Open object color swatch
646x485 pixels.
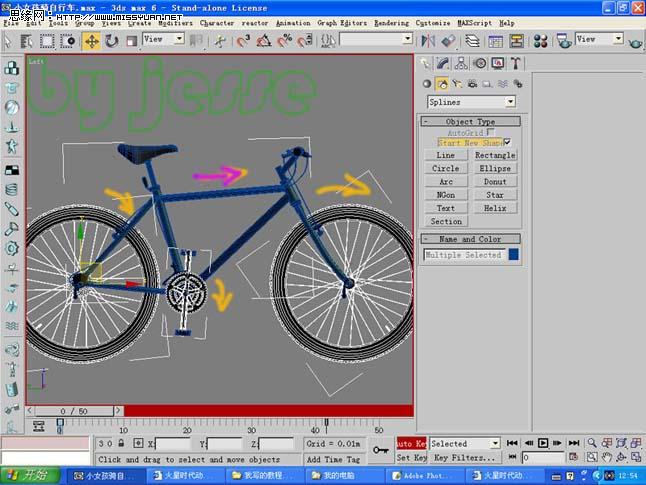tap(513, 254)
